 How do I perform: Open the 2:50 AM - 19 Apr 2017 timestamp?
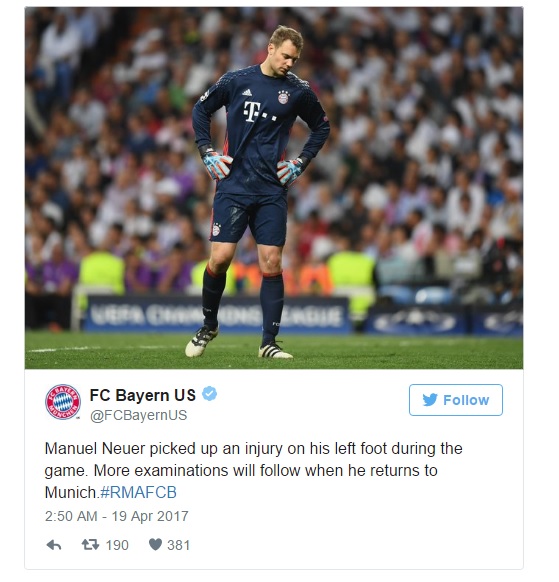click(117, 516)
